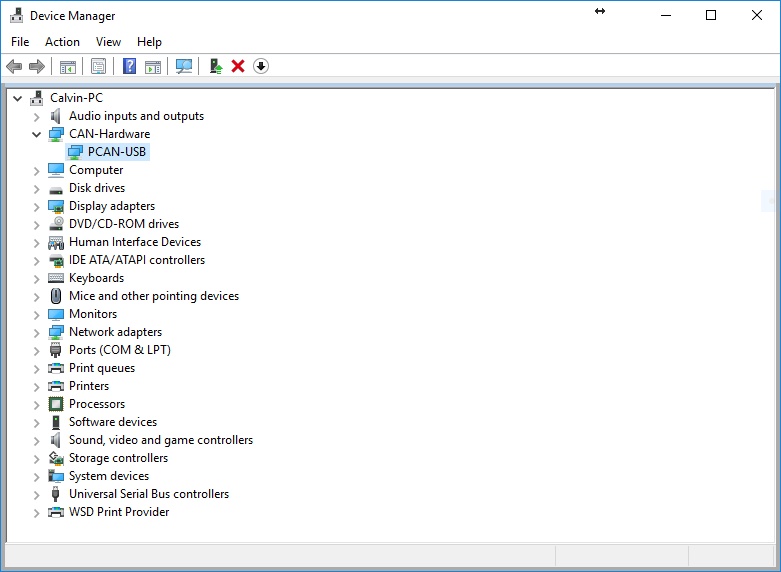The image size is (781, 572).
Task: Open the Action menu
Action: click(x=62, y=42)
